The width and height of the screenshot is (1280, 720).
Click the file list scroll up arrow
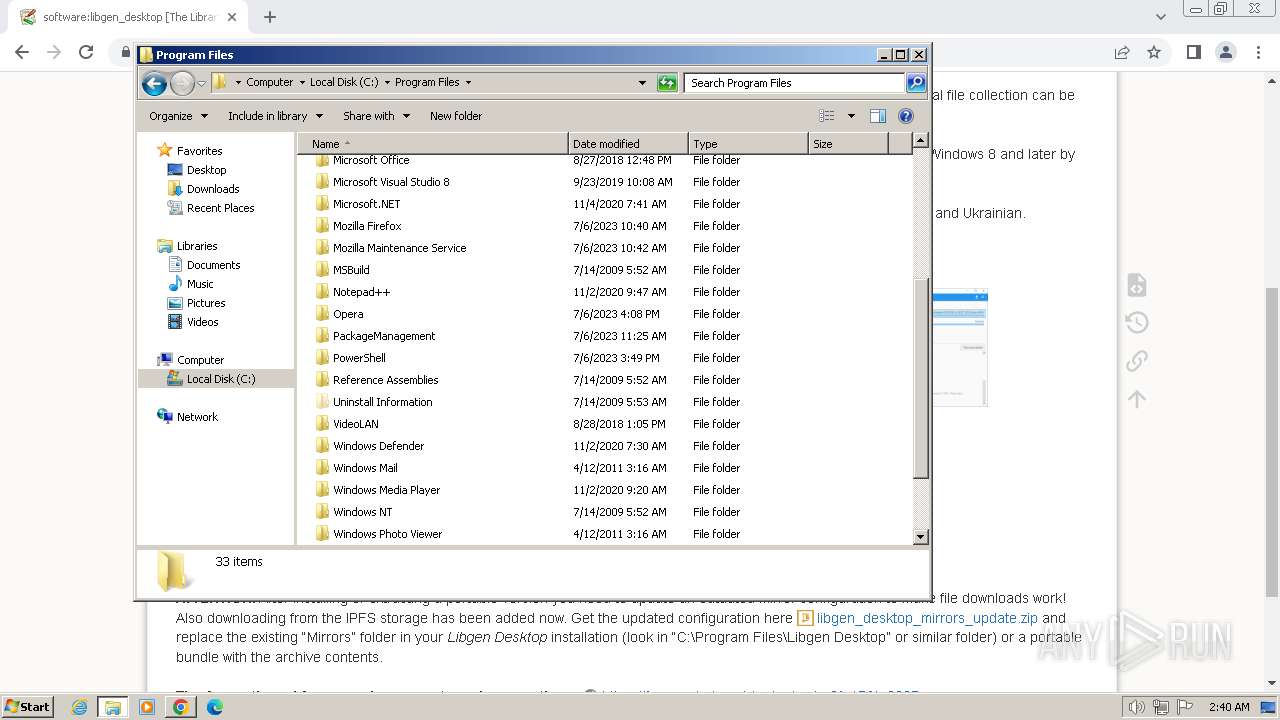tap(921, 142)
